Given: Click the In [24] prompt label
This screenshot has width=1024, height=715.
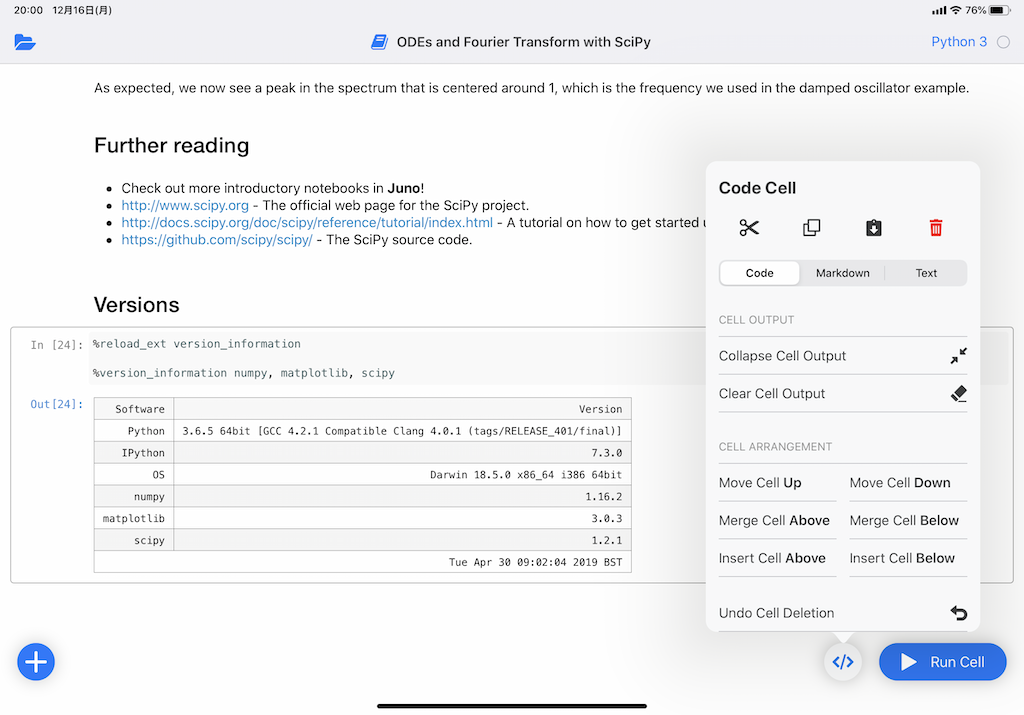Looking at the screenshot, I should (57, 345).
